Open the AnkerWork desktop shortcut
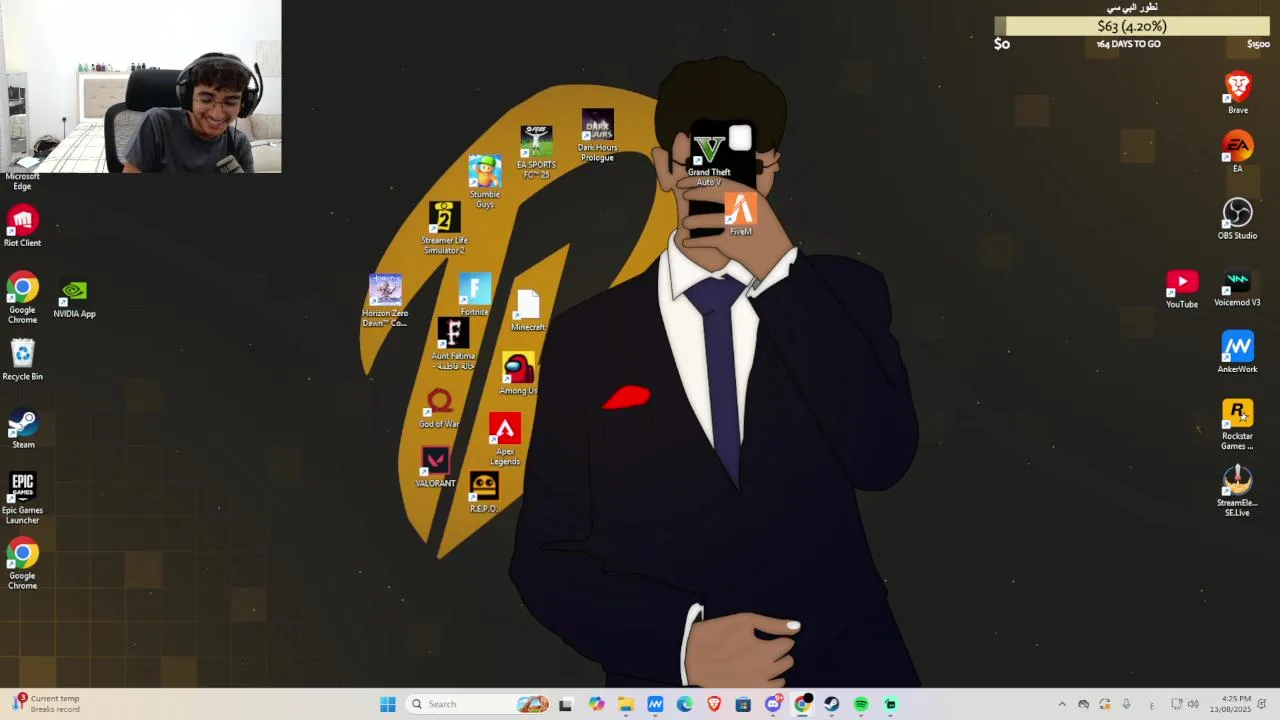 tap(1238, 352)
